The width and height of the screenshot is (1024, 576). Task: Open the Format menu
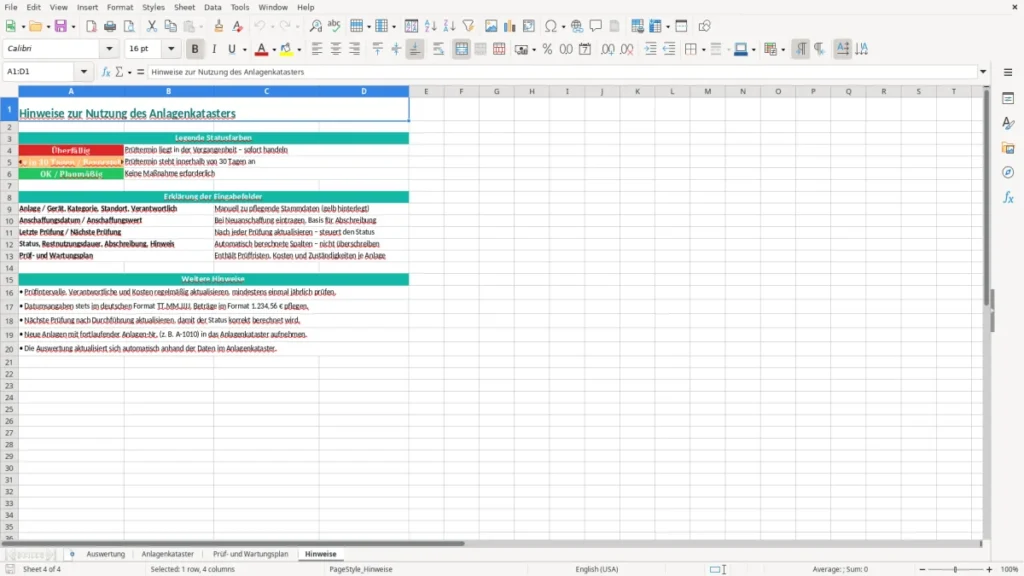[x=120, y=7]
